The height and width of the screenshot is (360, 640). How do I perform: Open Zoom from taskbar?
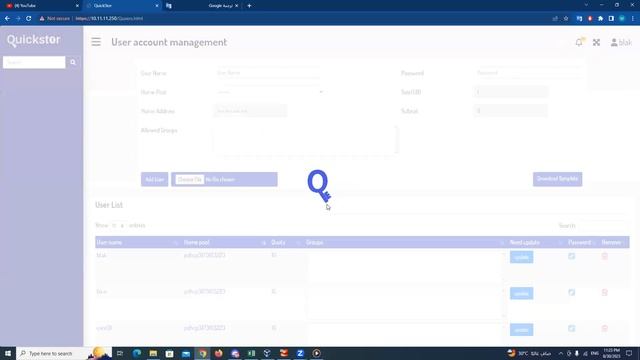(300, 353)
